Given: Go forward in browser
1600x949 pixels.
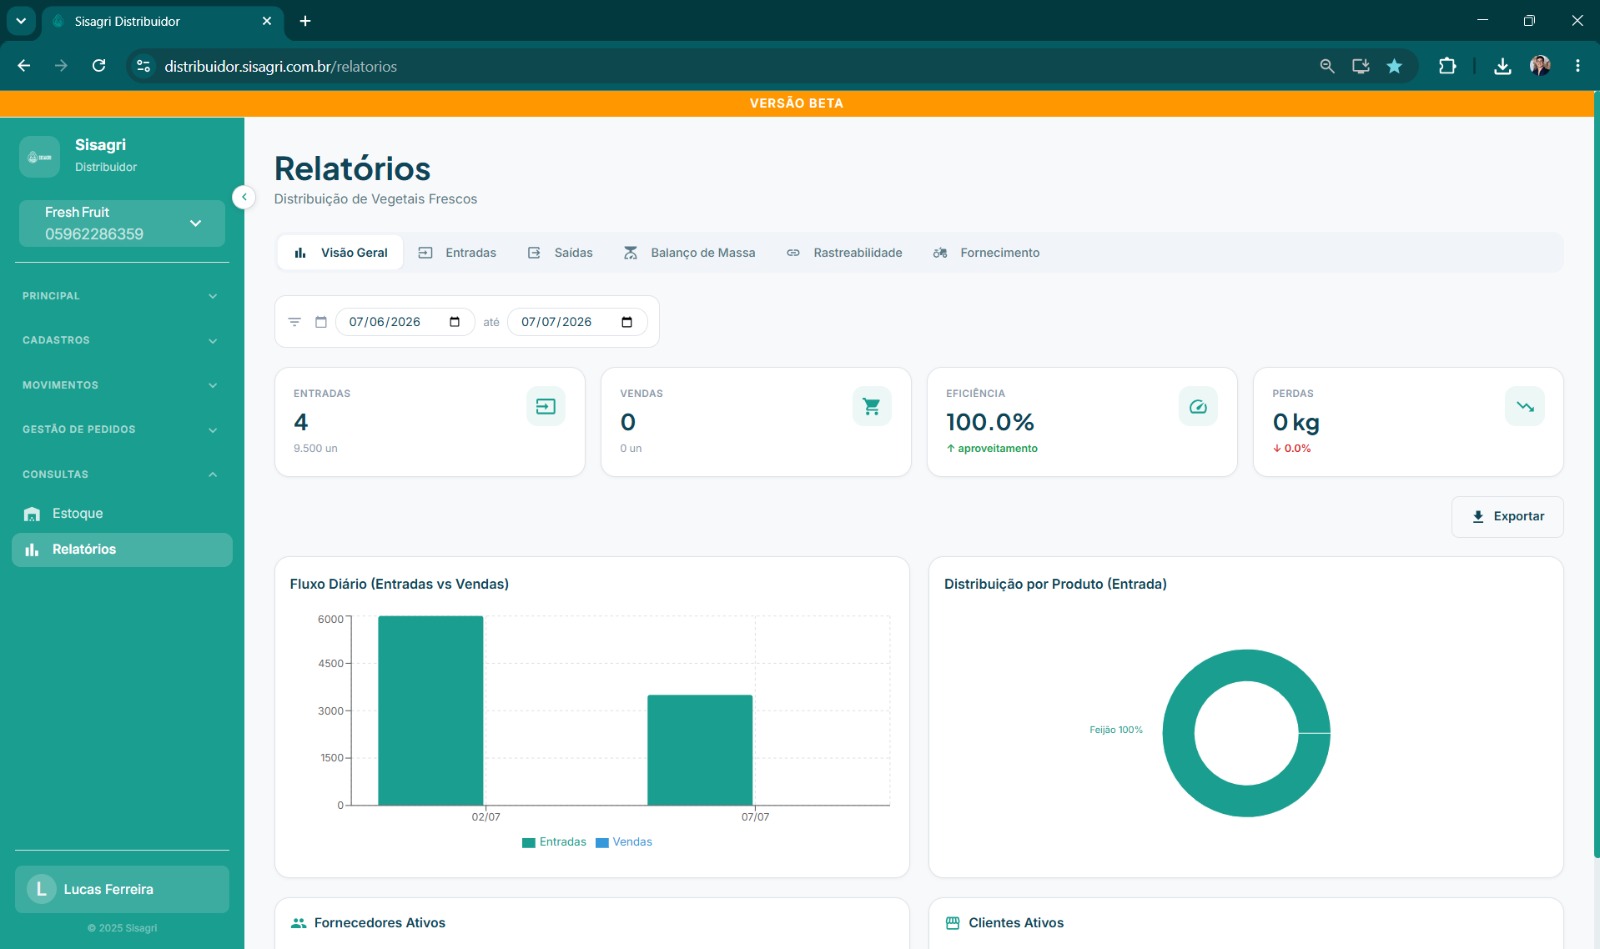Looking at the screenshot, I should tap(61, 66).
